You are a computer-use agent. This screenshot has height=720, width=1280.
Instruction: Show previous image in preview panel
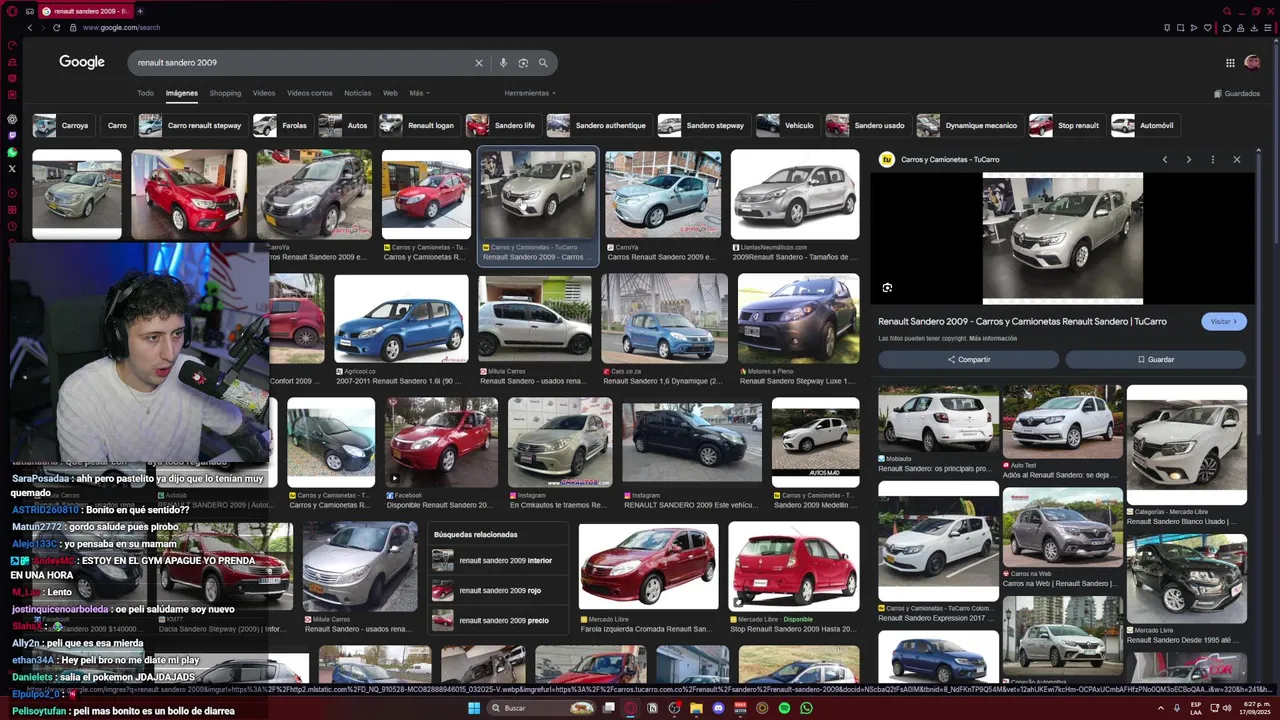tap(1164, 159)
